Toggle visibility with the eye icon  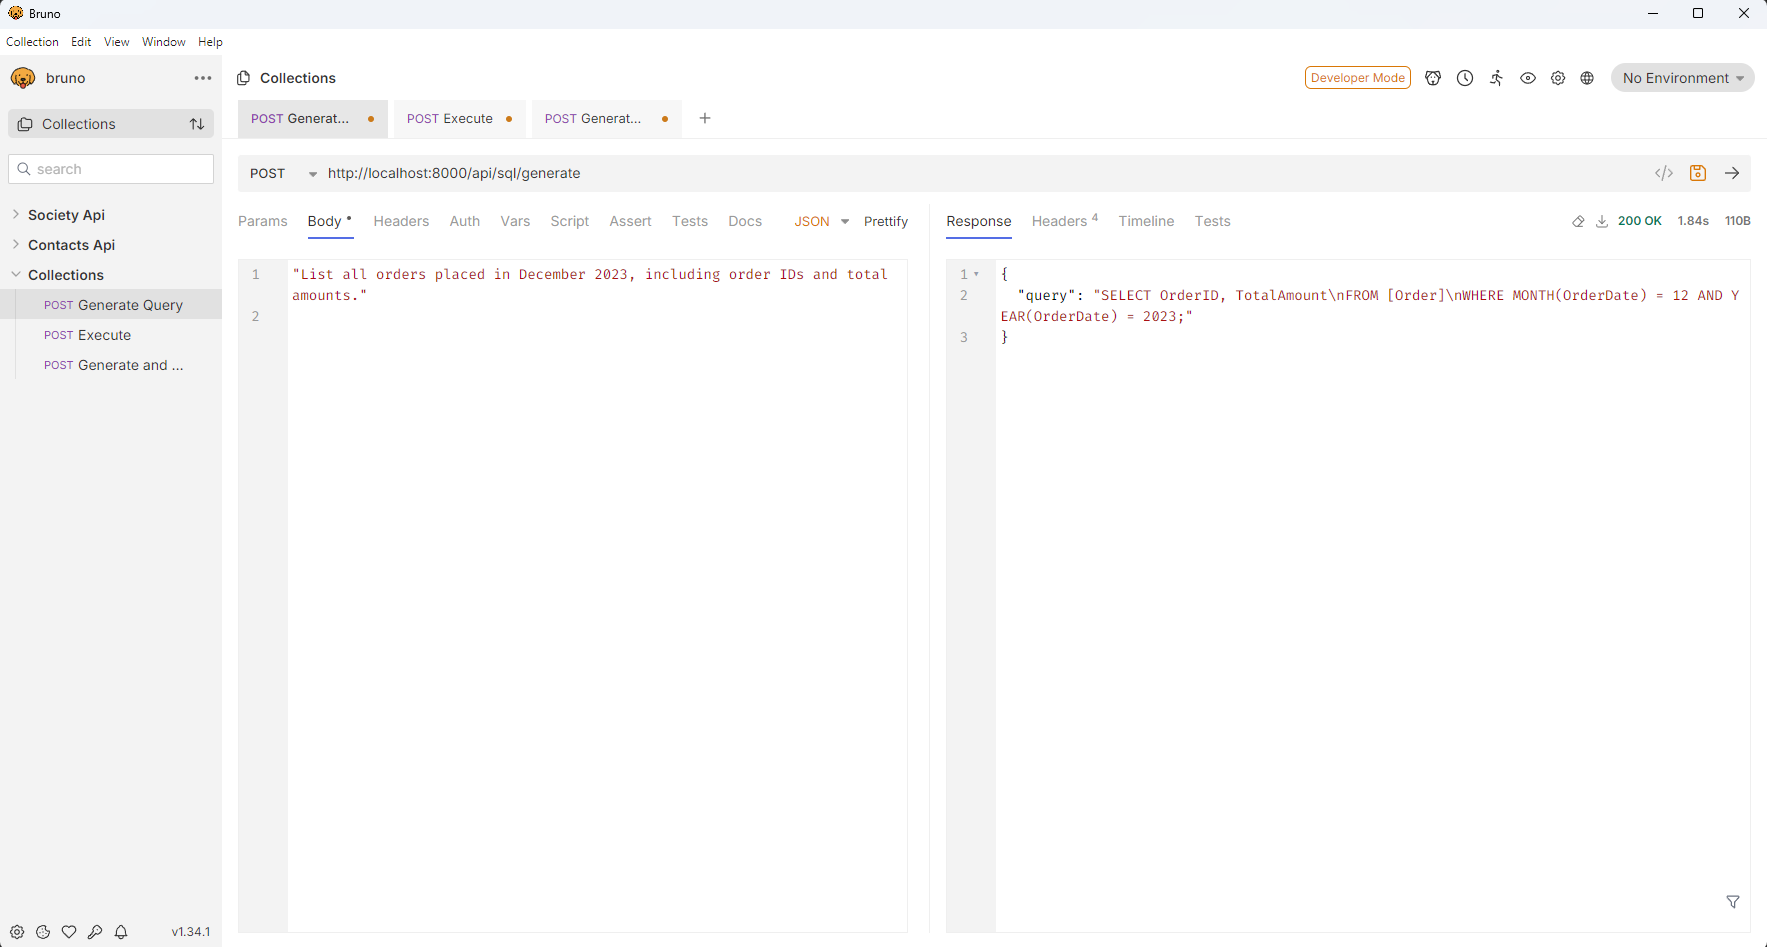click(x=1528, y=77)
